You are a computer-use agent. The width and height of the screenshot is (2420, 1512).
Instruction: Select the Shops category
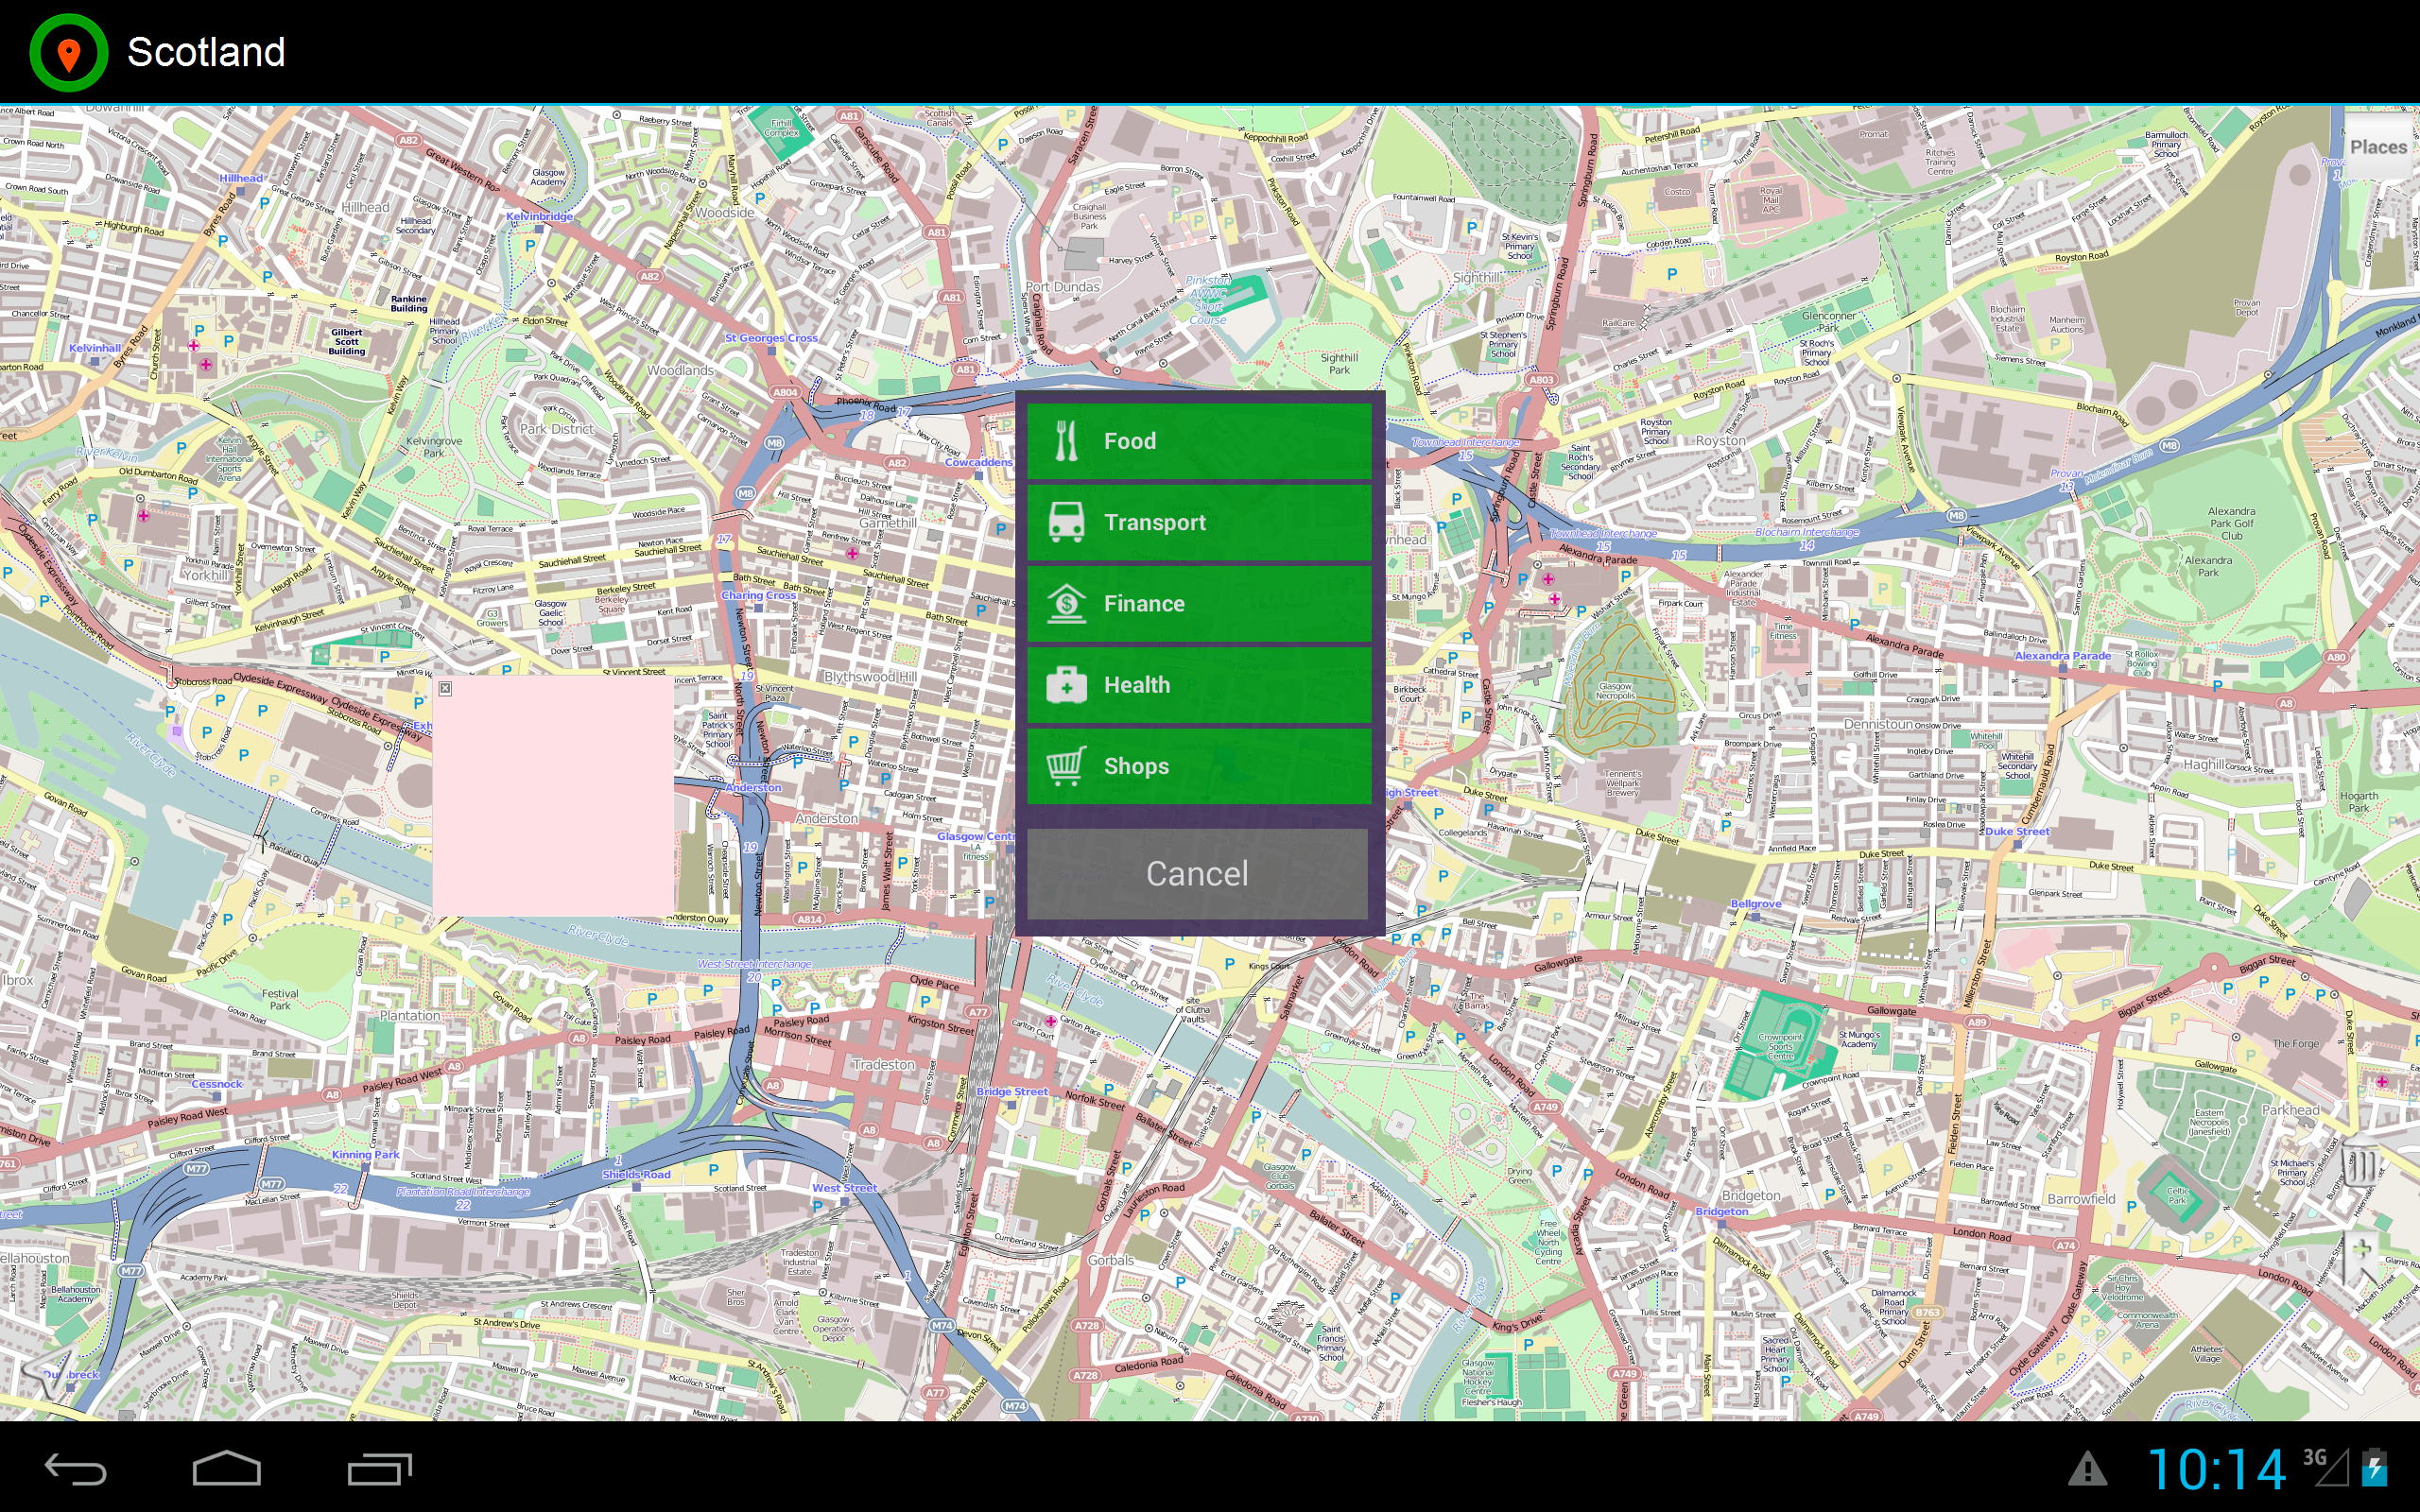point(1198,766)
